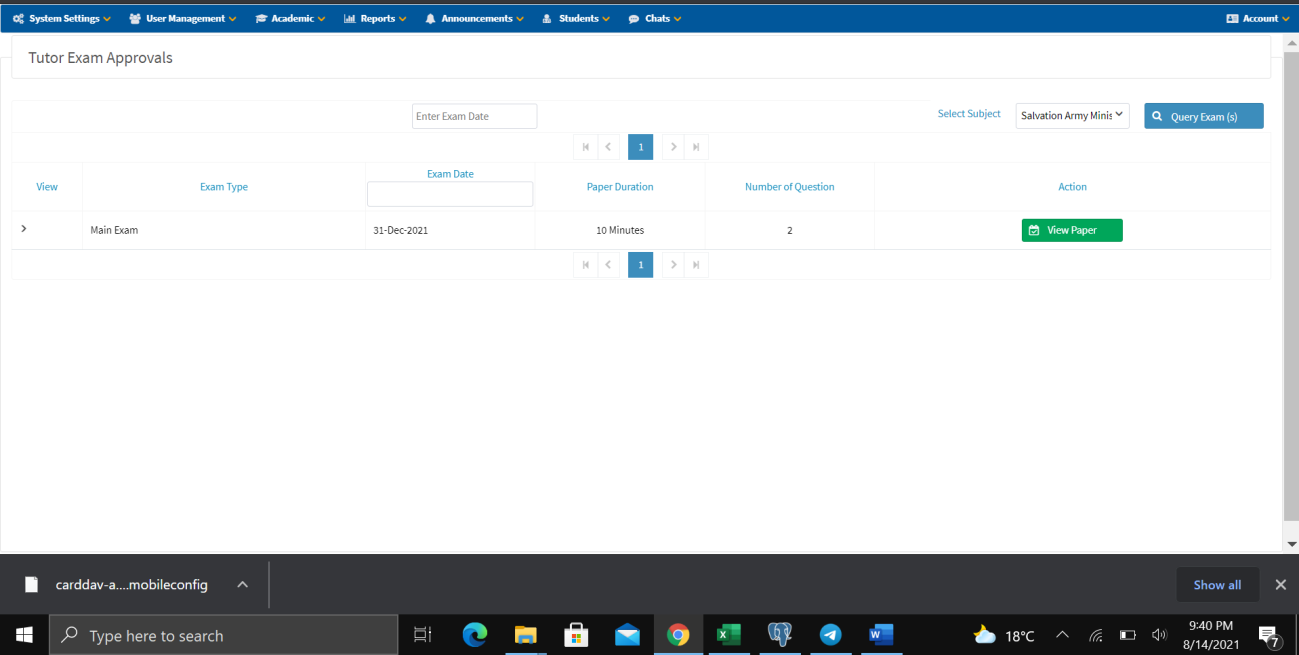Click Show all downloads button
Viewport: 1299px width, 655px height.
[x=1217, y=585]
